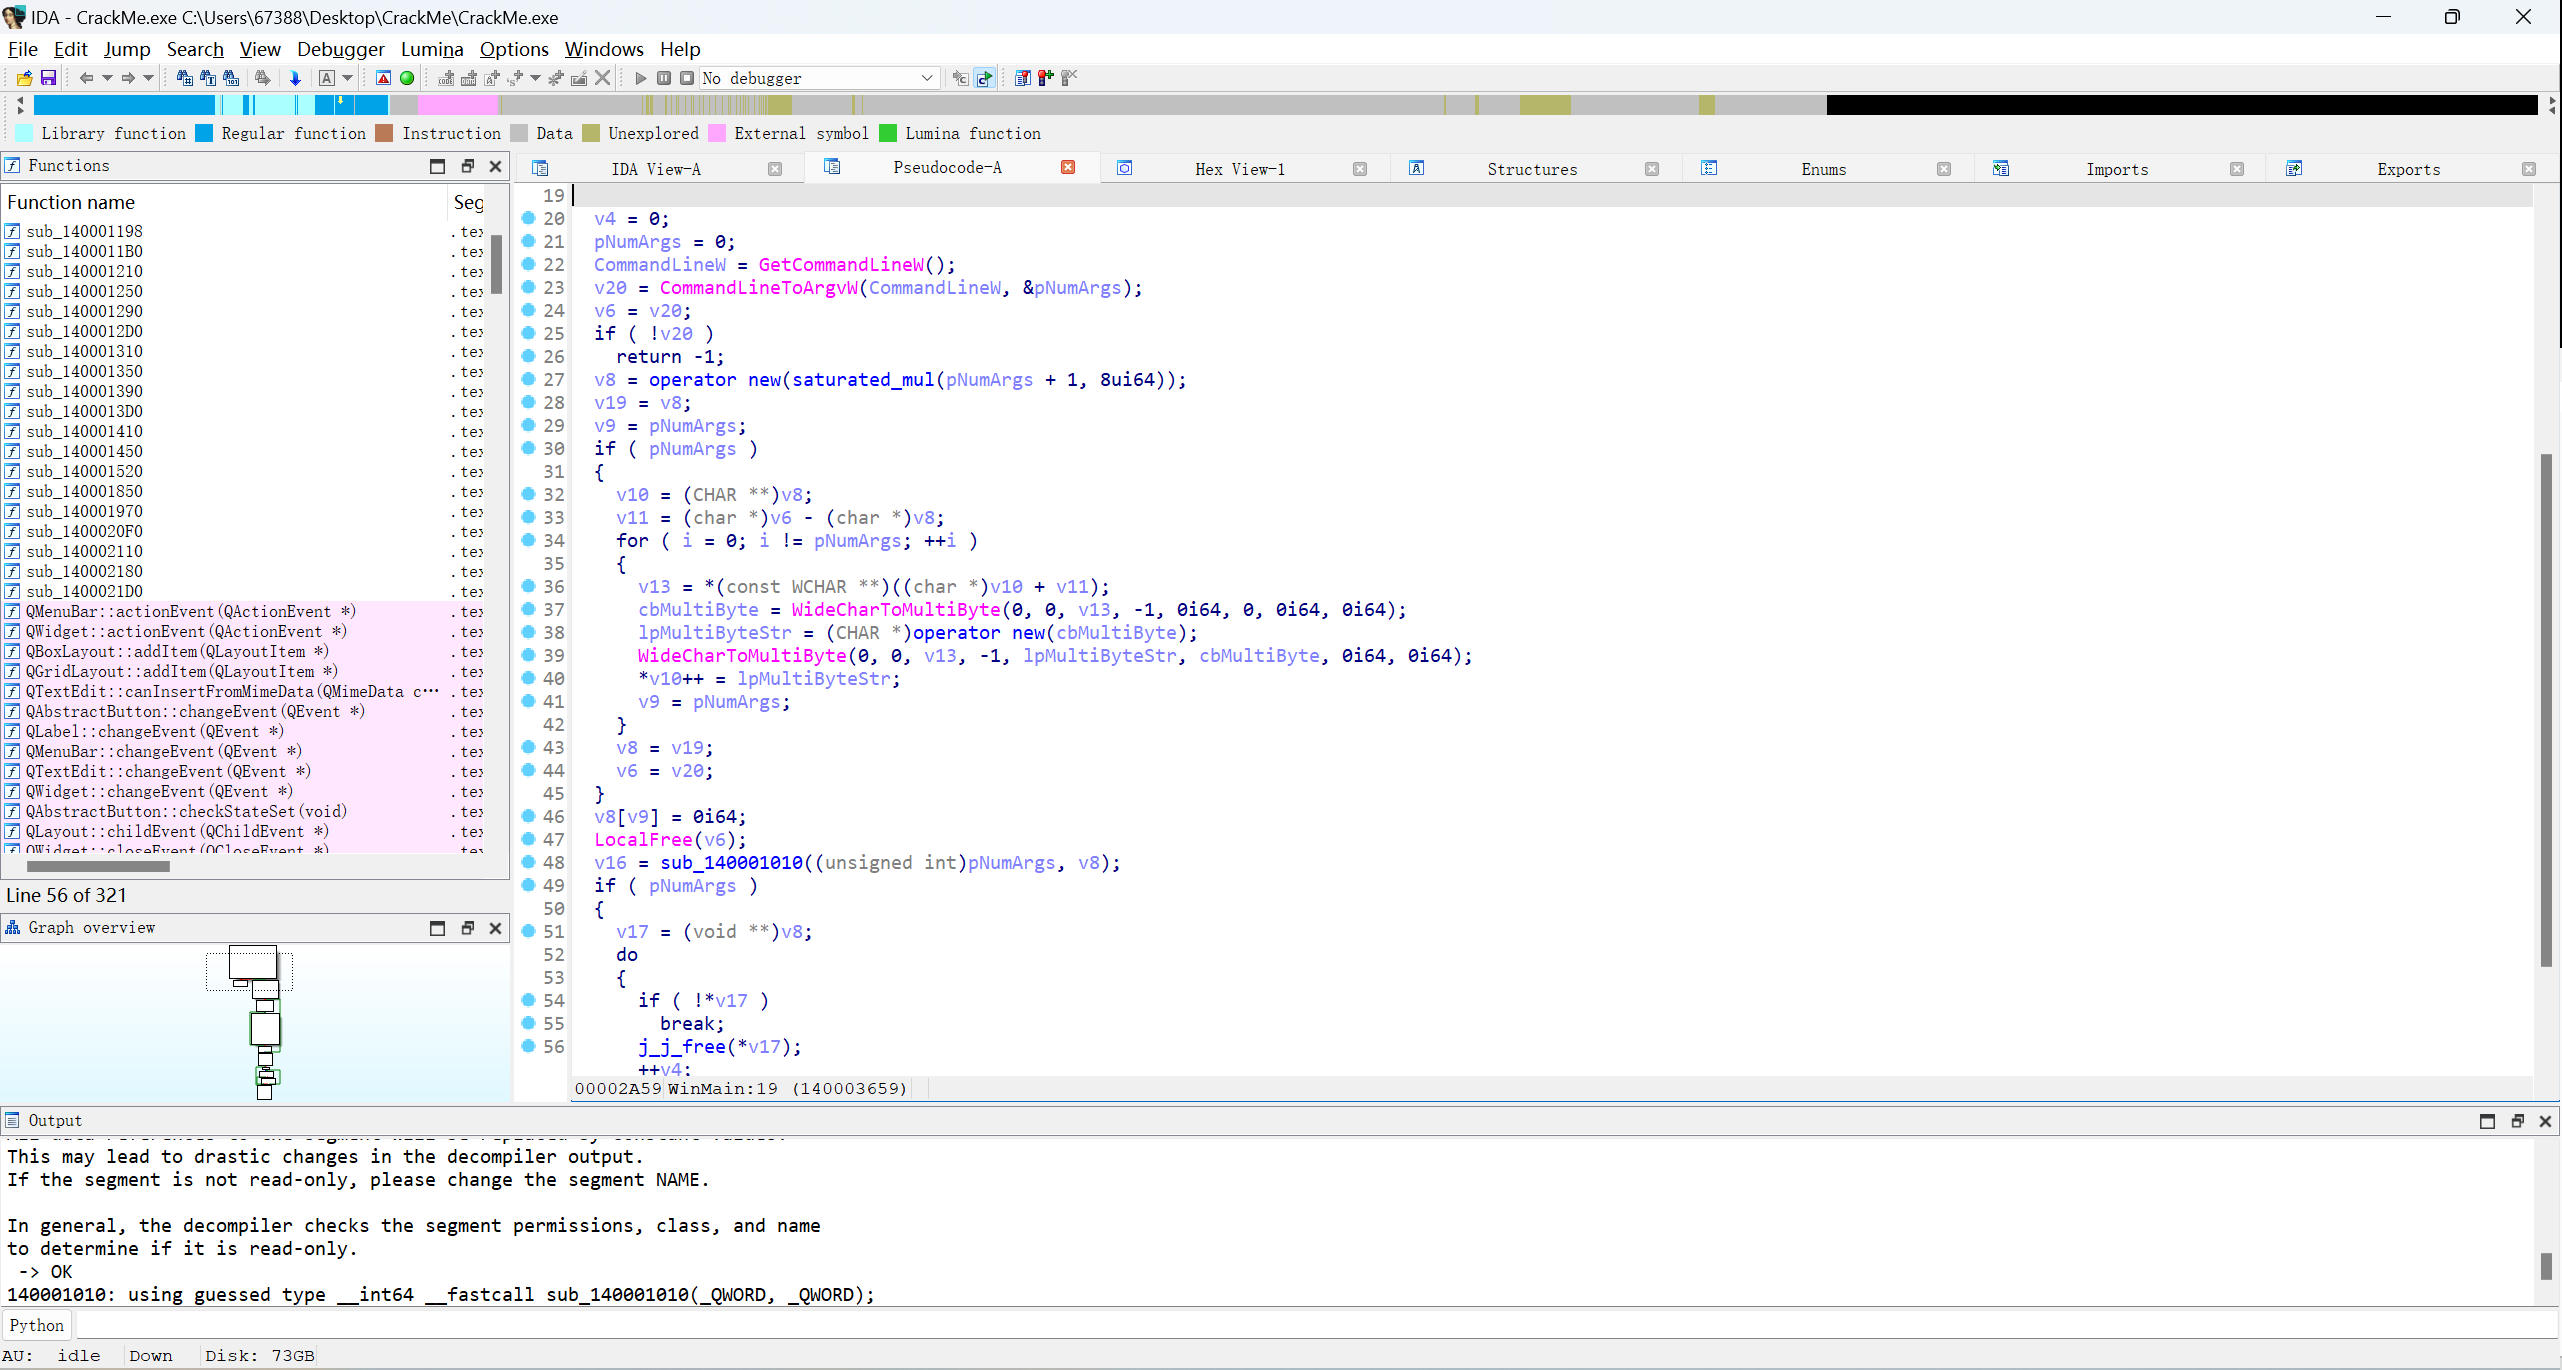Close the Pseudocode-A tab
This screenshot has height=1370, width=2562.
pyautogui.click(x=1068, y=167)
